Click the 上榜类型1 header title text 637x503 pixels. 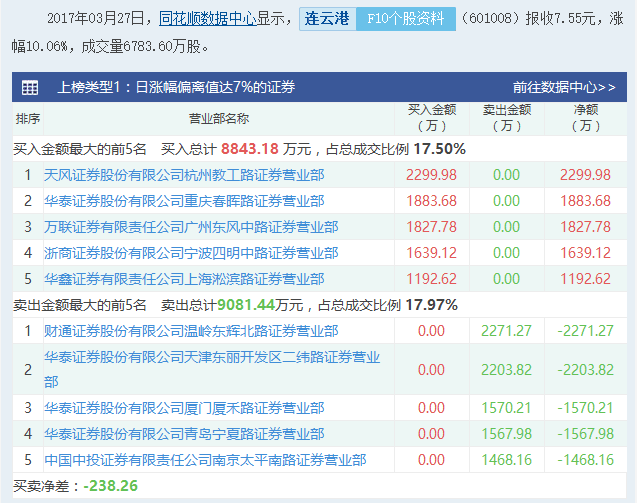[176, 87]
